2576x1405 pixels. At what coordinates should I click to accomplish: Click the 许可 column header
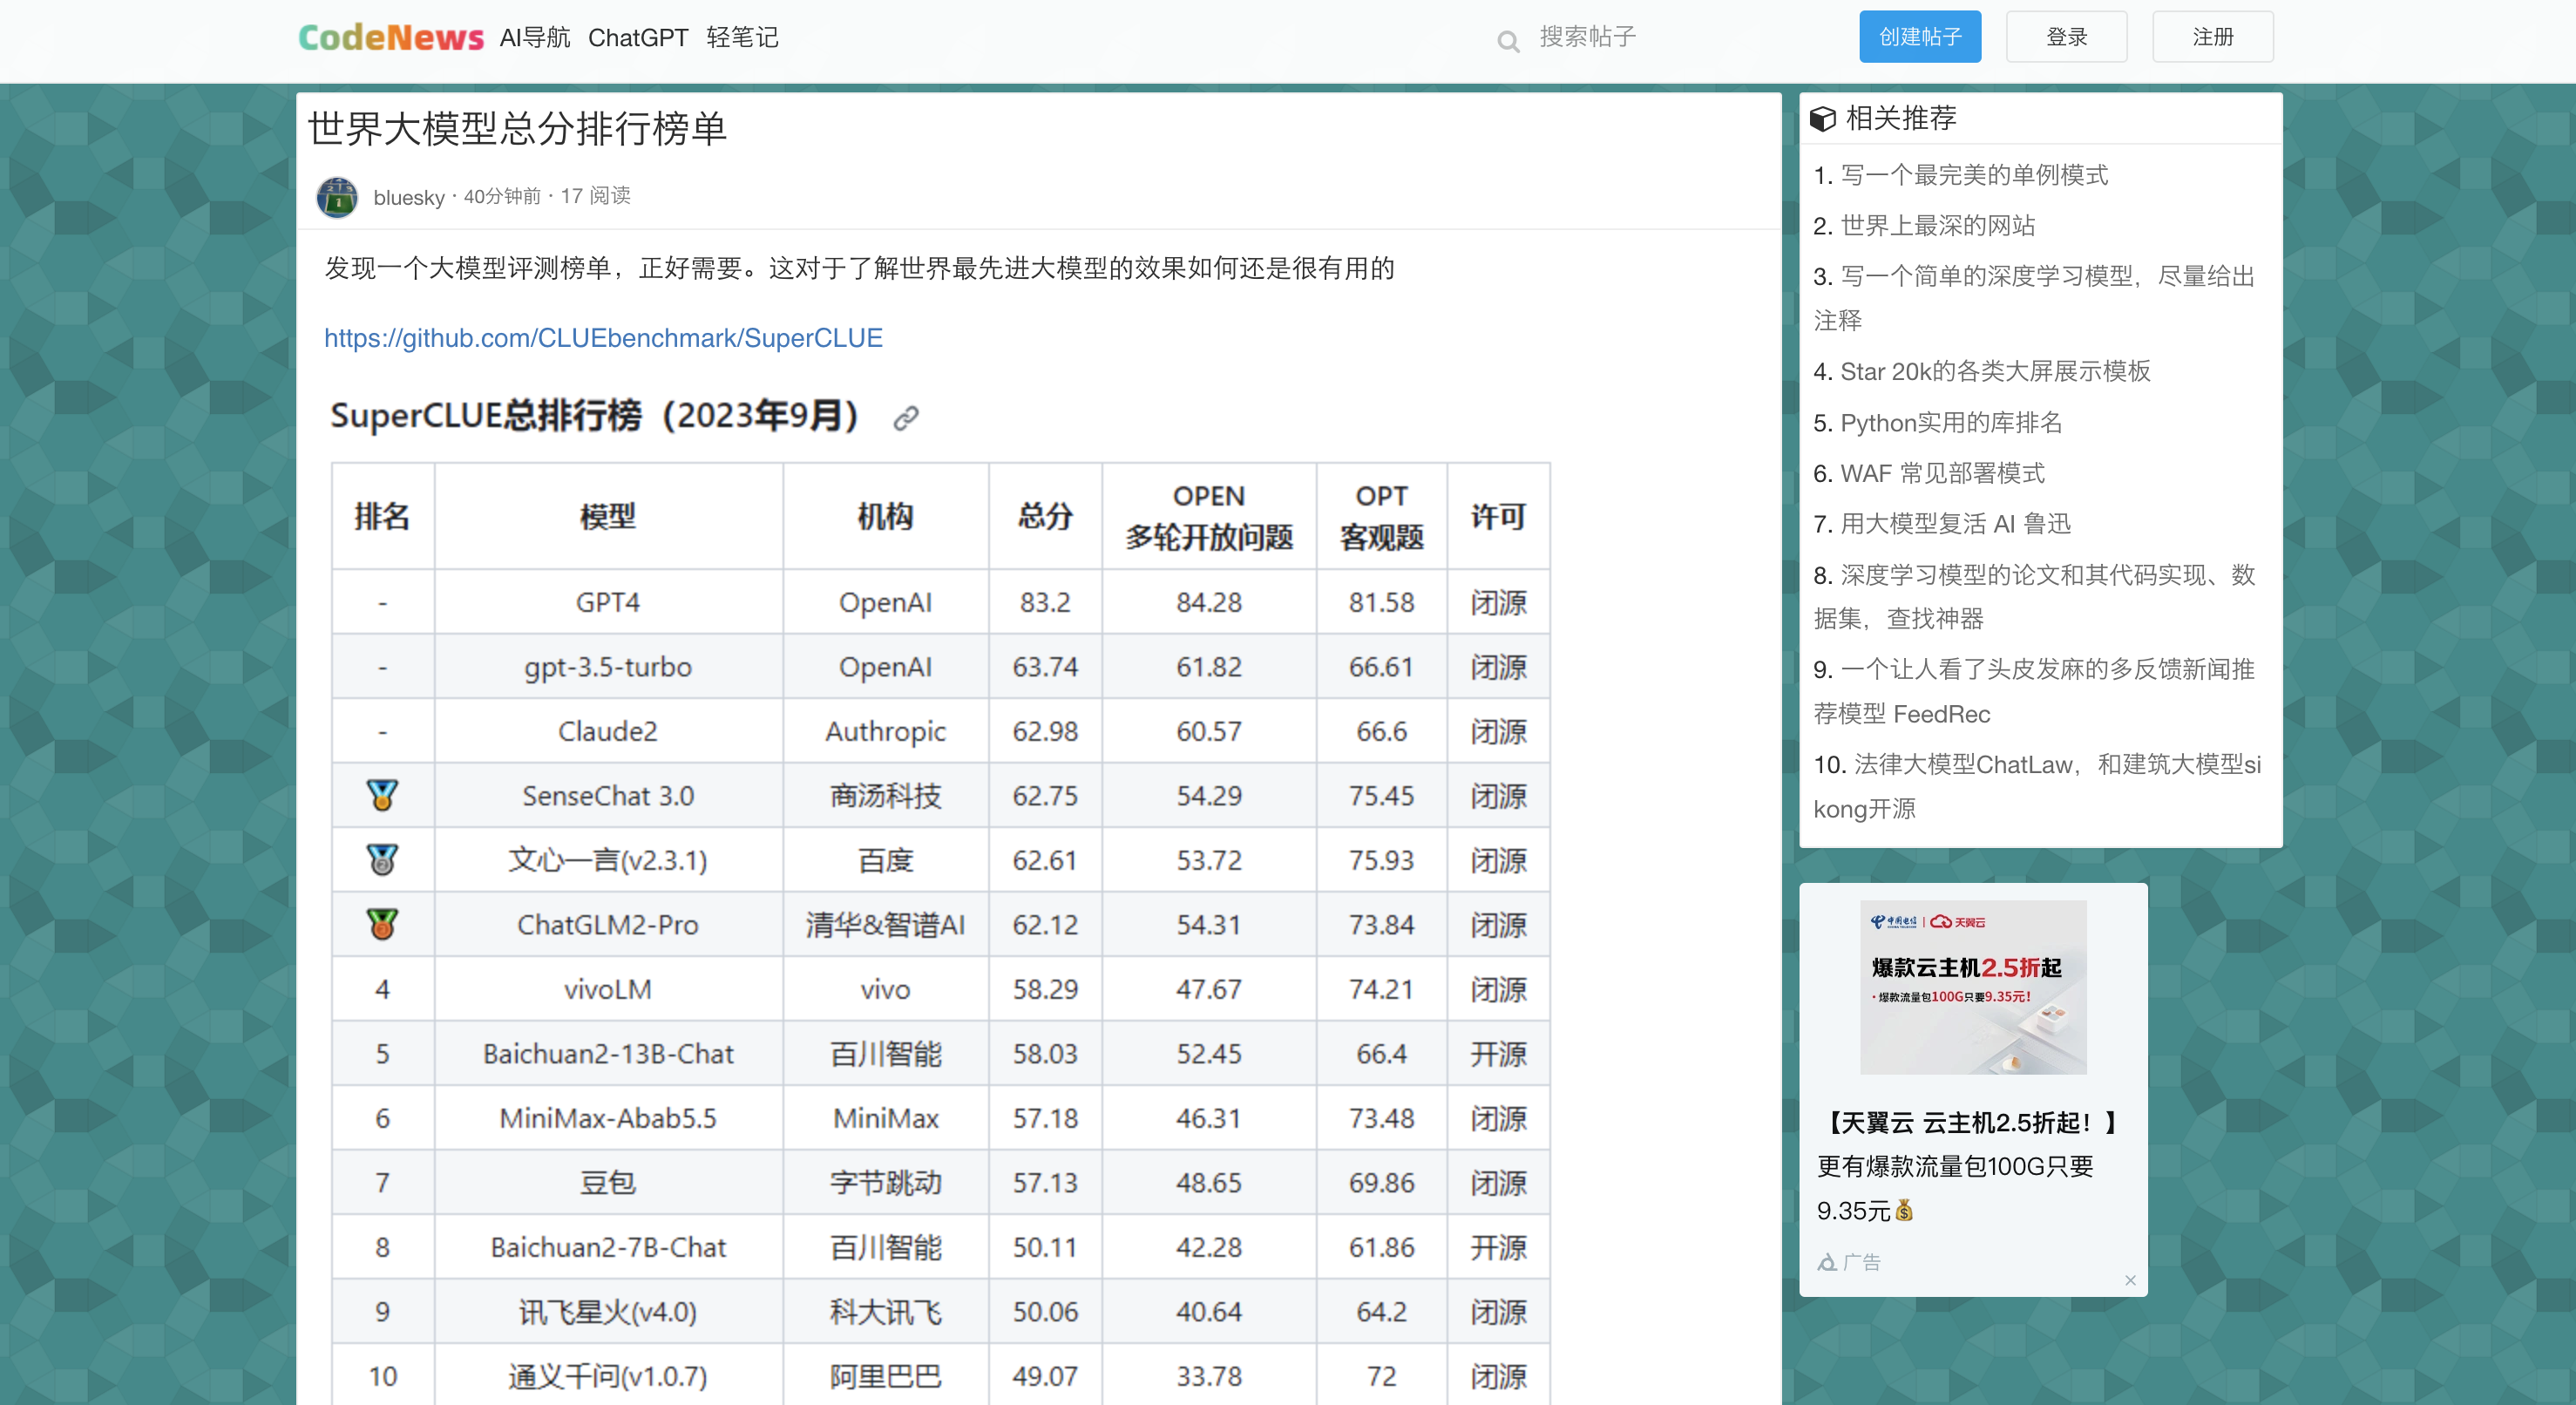1498,517
